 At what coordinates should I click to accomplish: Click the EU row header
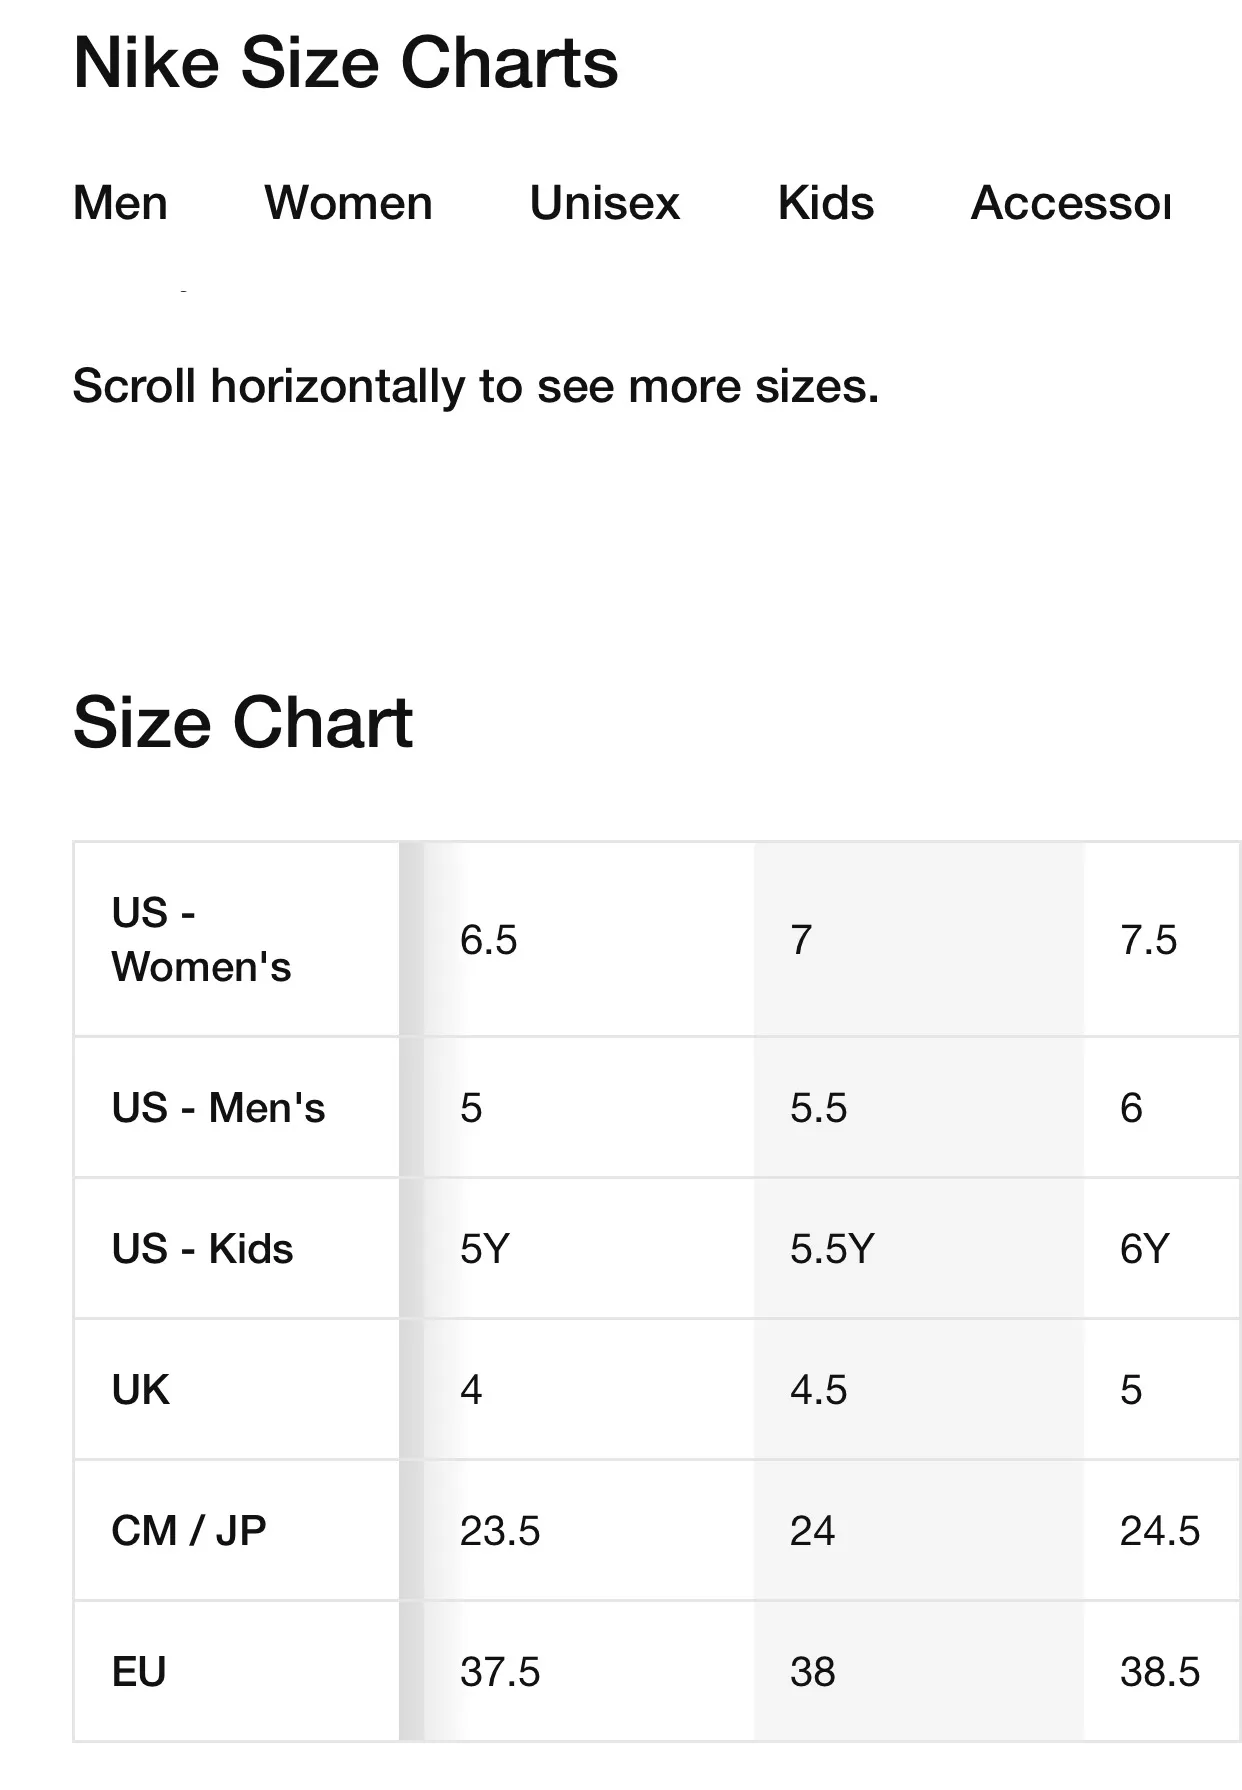point(138,1671)
